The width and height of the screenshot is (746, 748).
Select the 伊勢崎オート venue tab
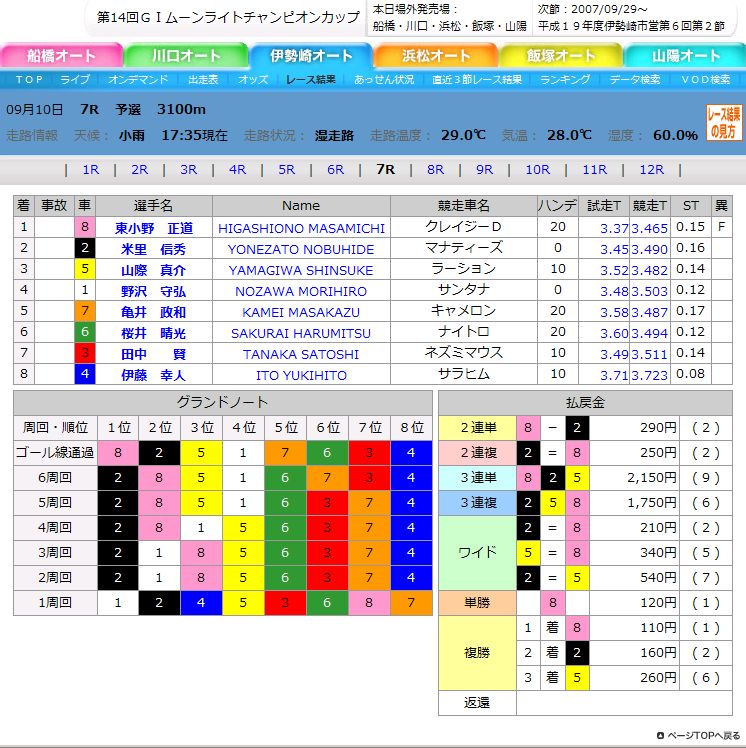pos(311,56)
